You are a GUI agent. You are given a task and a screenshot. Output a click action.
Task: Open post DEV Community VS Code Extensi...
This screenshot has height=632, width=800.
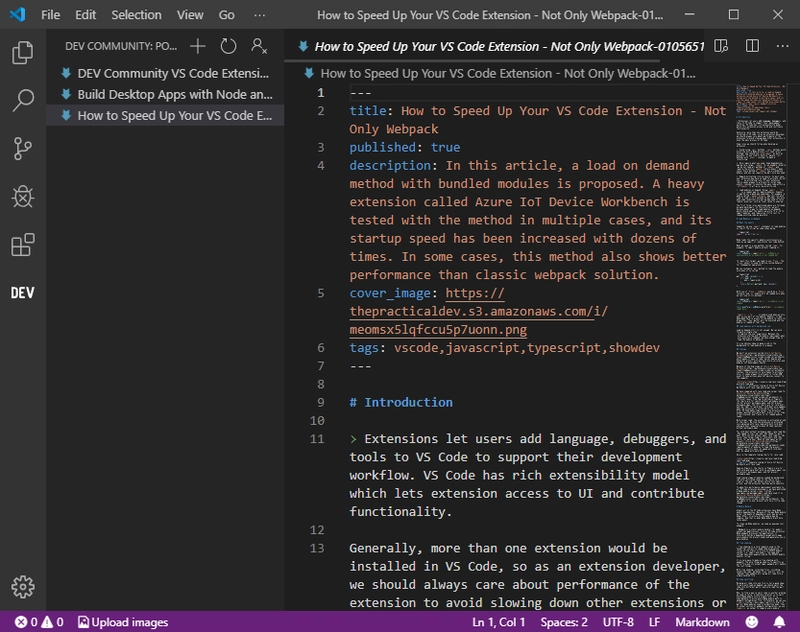pyautogui.click(x=165, y=73)
